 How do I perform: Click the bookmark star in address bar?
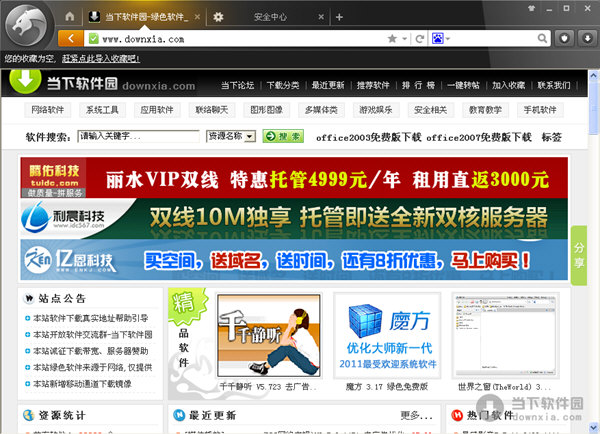[392, 38]
